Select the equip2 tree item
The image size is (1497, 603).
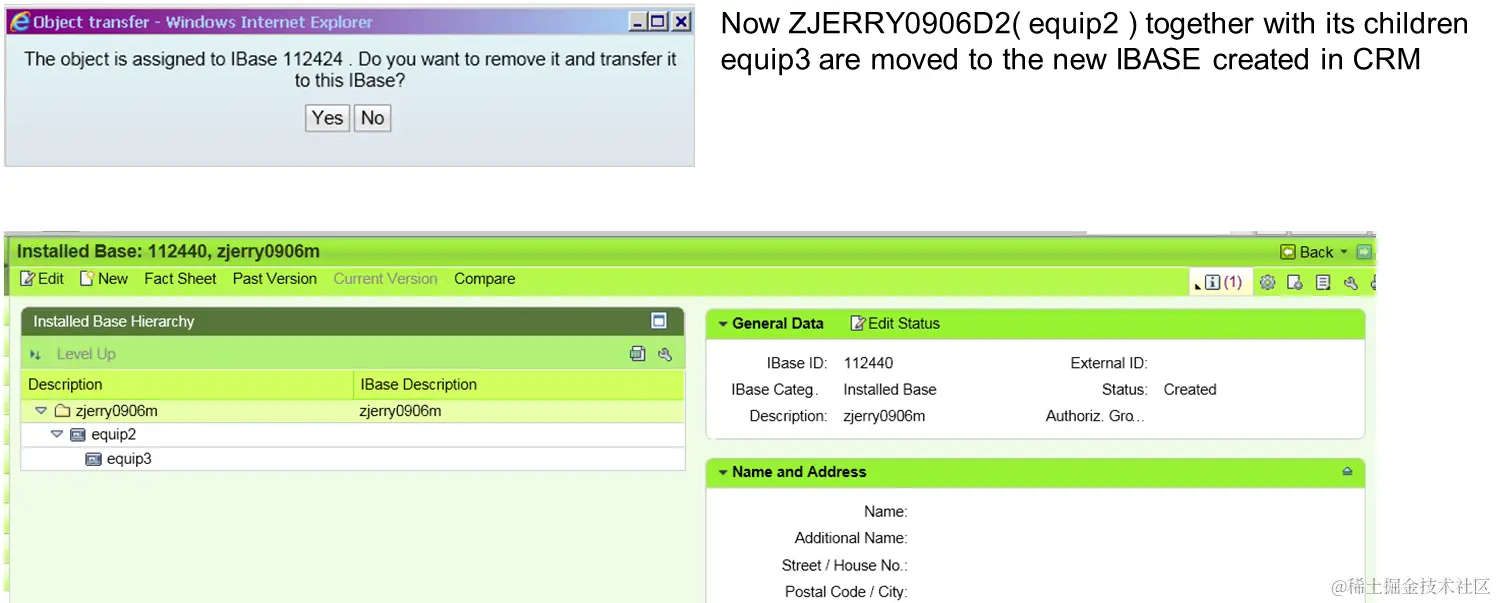tap(113, 435)
